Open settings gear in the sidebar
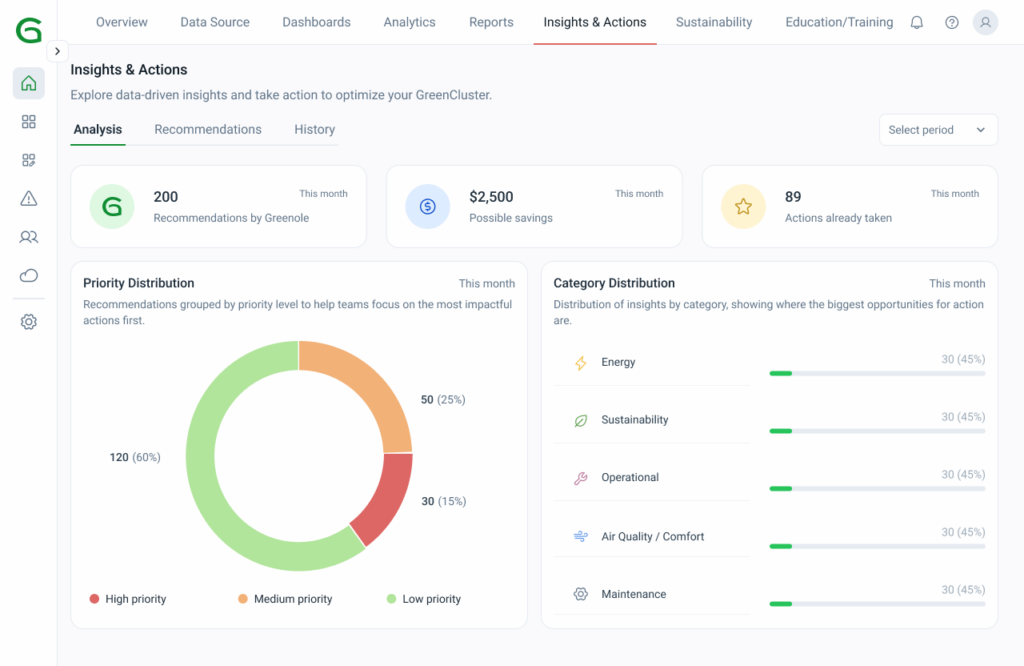Image resolution: width=1024 pixels, height=666 pixels. (x=29, y=322)
